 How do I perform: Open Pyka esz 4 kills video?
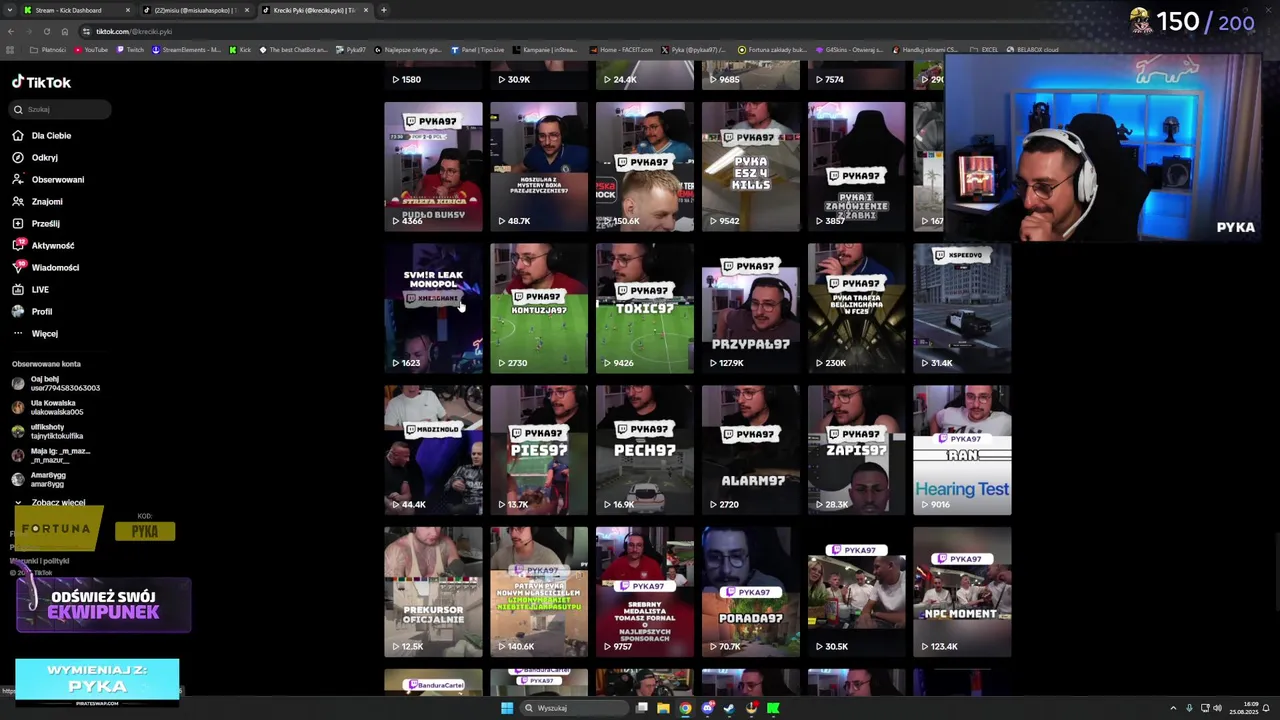click(x=751, y=166)
